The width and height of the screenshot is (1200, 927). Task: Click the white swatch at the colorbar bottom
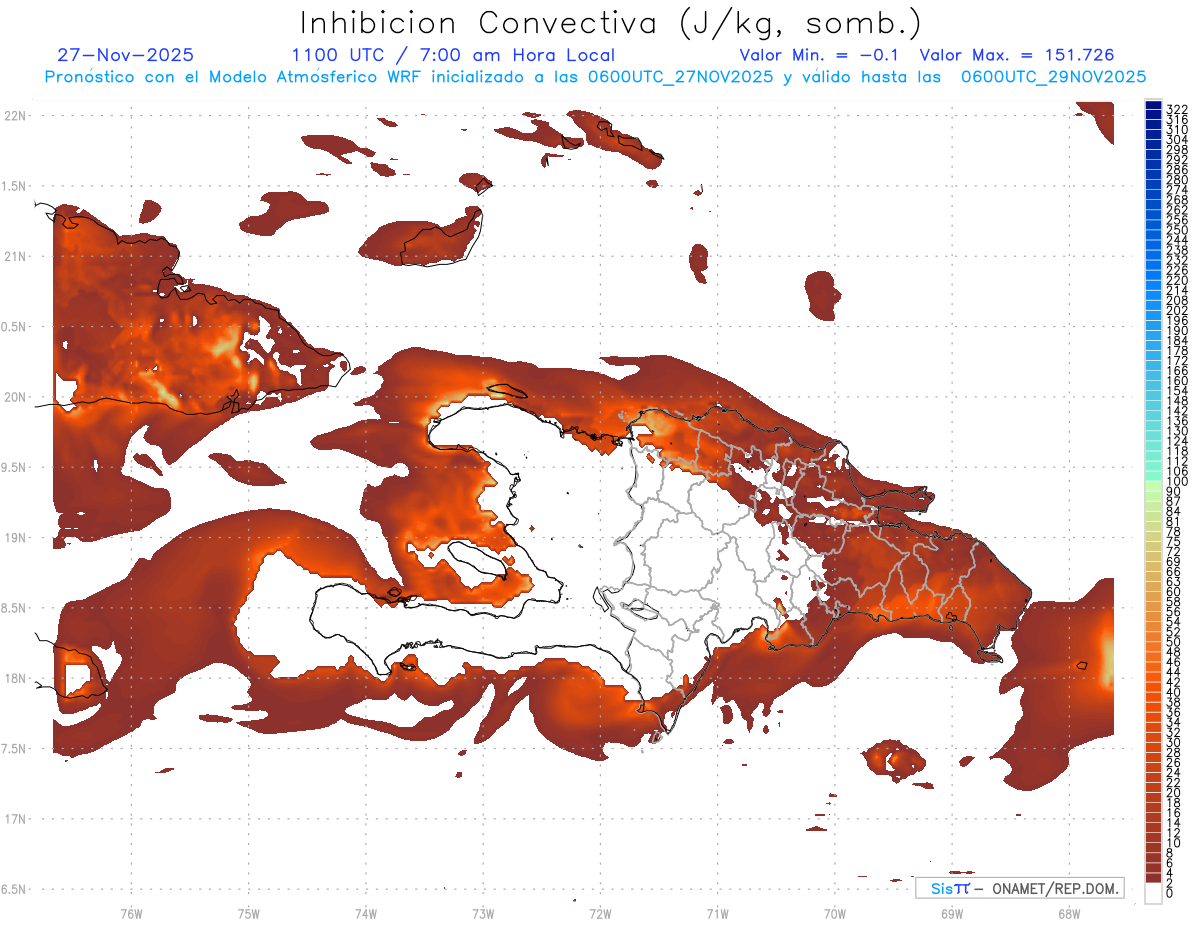1153,893
